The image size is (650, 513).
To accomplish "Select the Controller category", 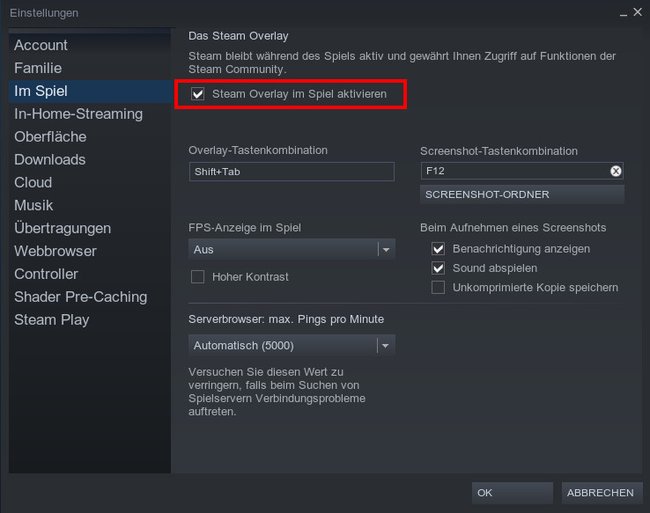I will (x=46, y=274).
